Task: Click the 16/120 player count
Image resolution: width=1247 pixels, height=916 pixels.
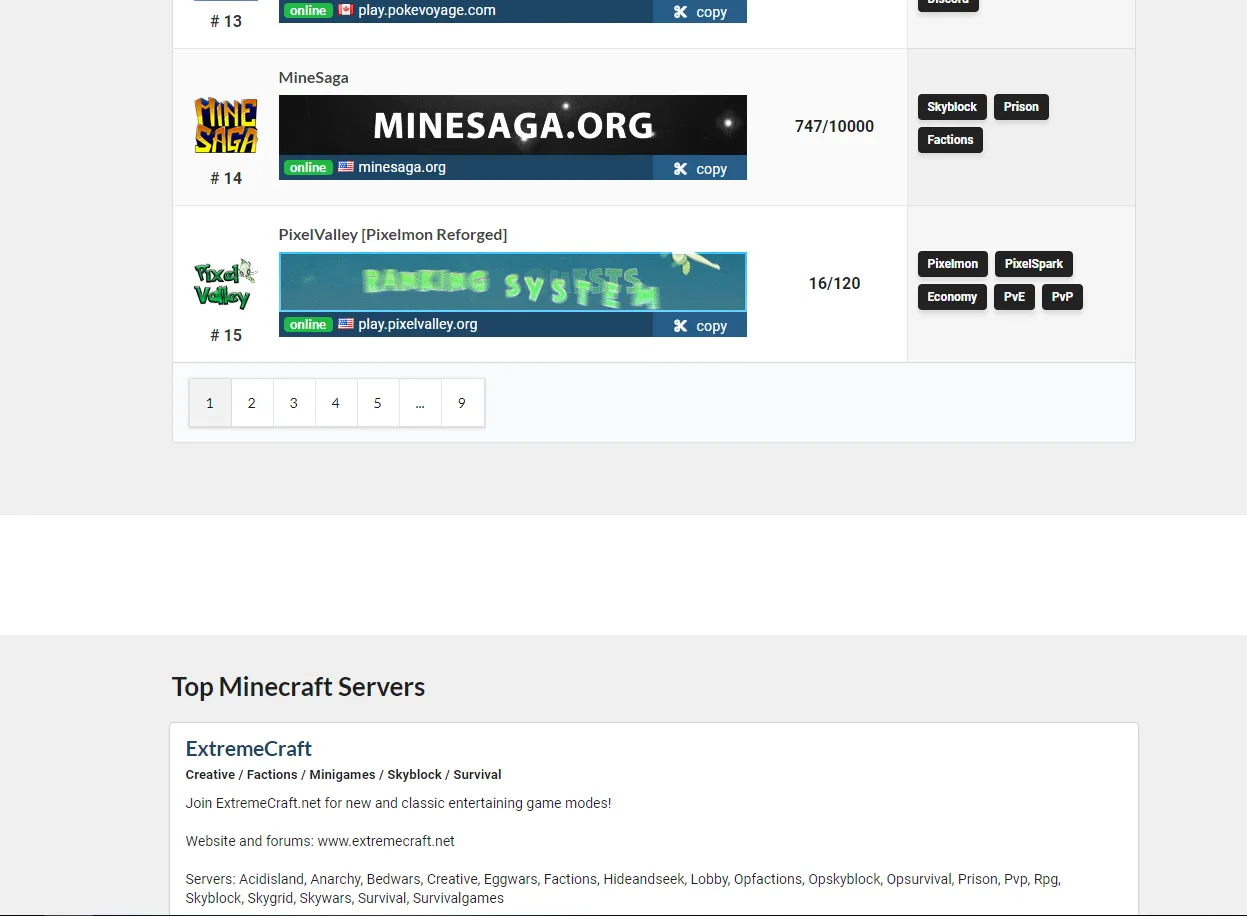Action: pos(834,283)
